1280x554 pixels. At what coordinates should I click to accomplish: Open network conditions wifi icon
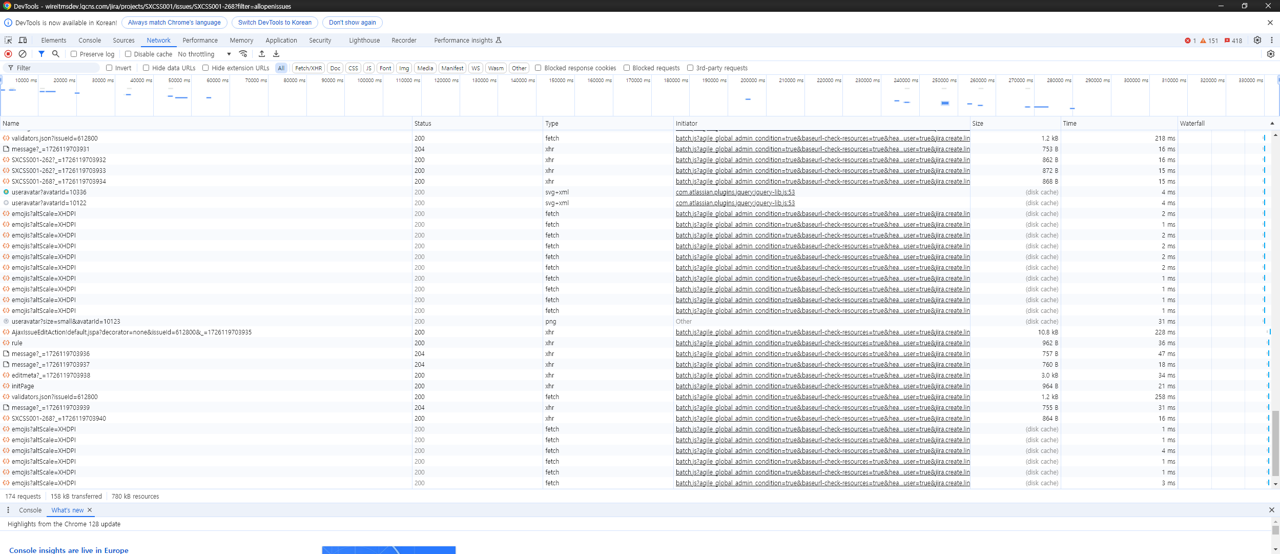coord(243,54)
